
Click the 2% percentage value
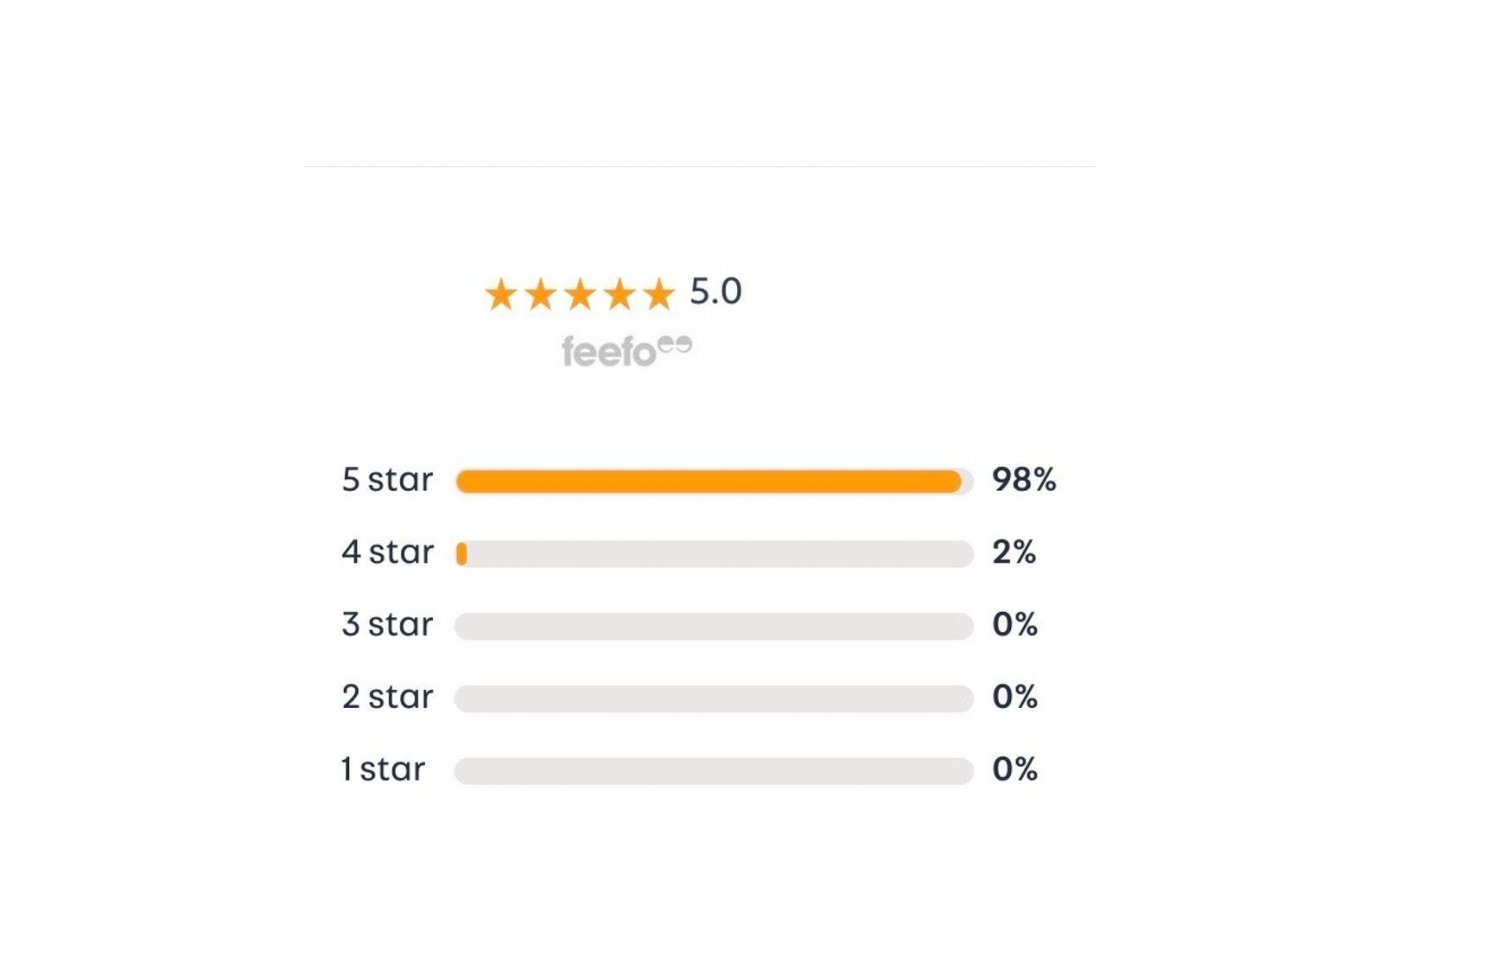1014,552
